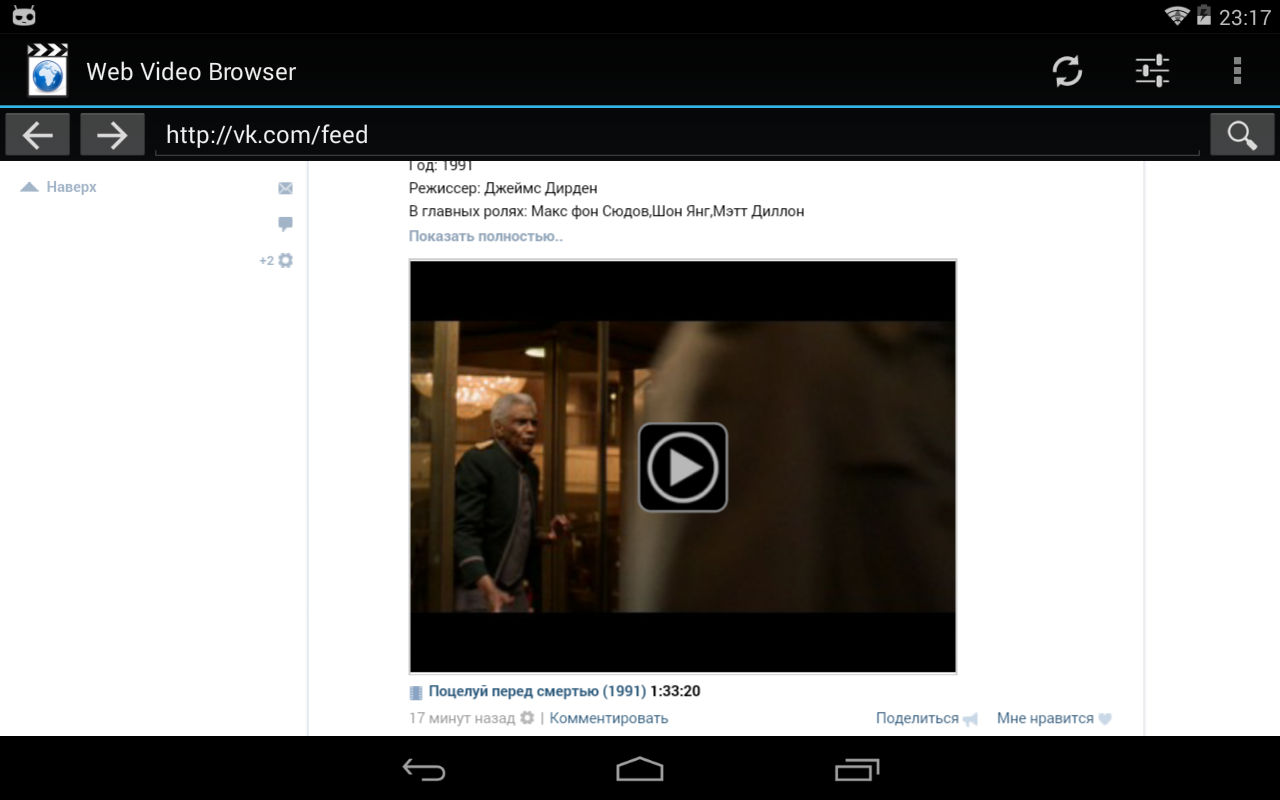
Task: Like the post with Мне нравится
Action: click(x=1045, y=718)
